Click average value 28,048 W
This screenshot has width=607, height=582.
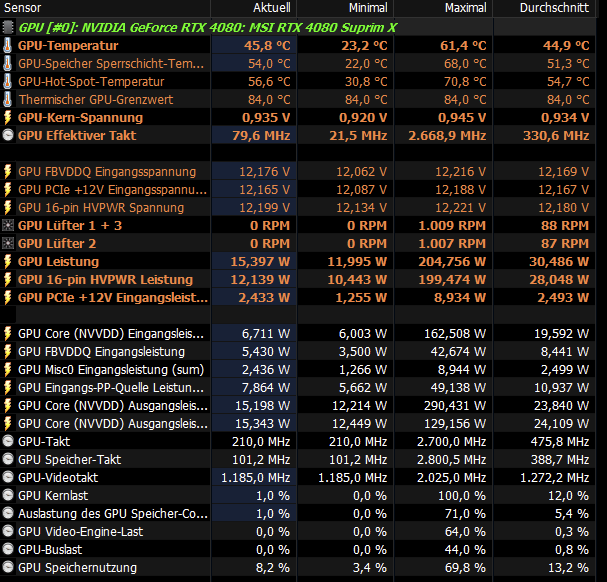pyautogui.click(x=559, y=280)
